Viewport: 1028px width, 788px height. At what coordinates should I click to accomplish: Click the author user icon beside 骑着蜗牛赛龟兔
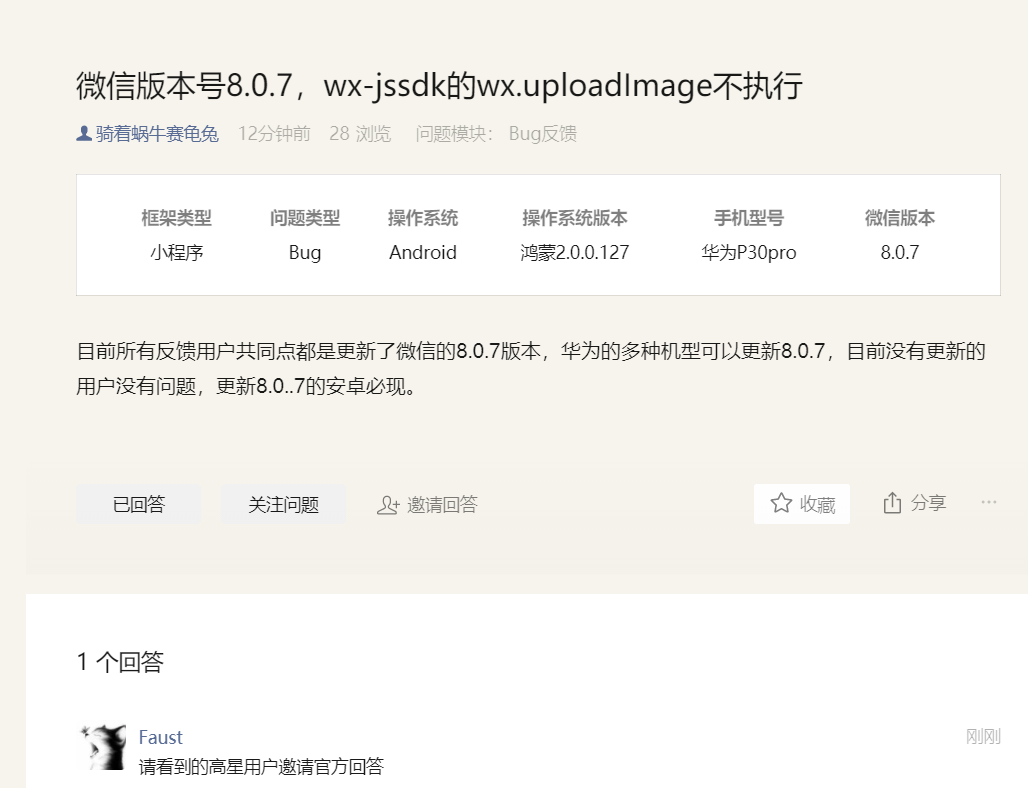coord(84,134)
